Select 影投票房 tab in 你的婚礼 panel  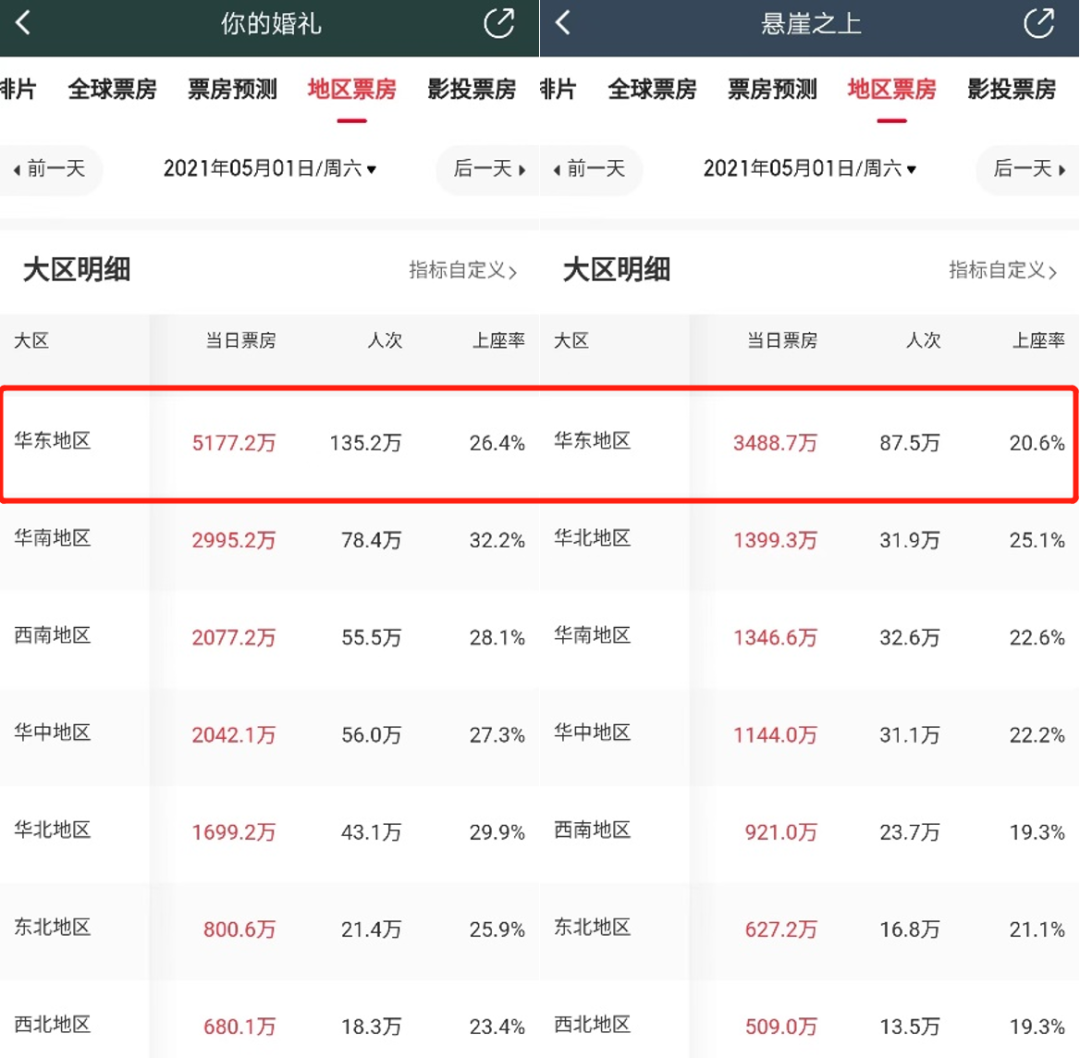click(471, 90)
